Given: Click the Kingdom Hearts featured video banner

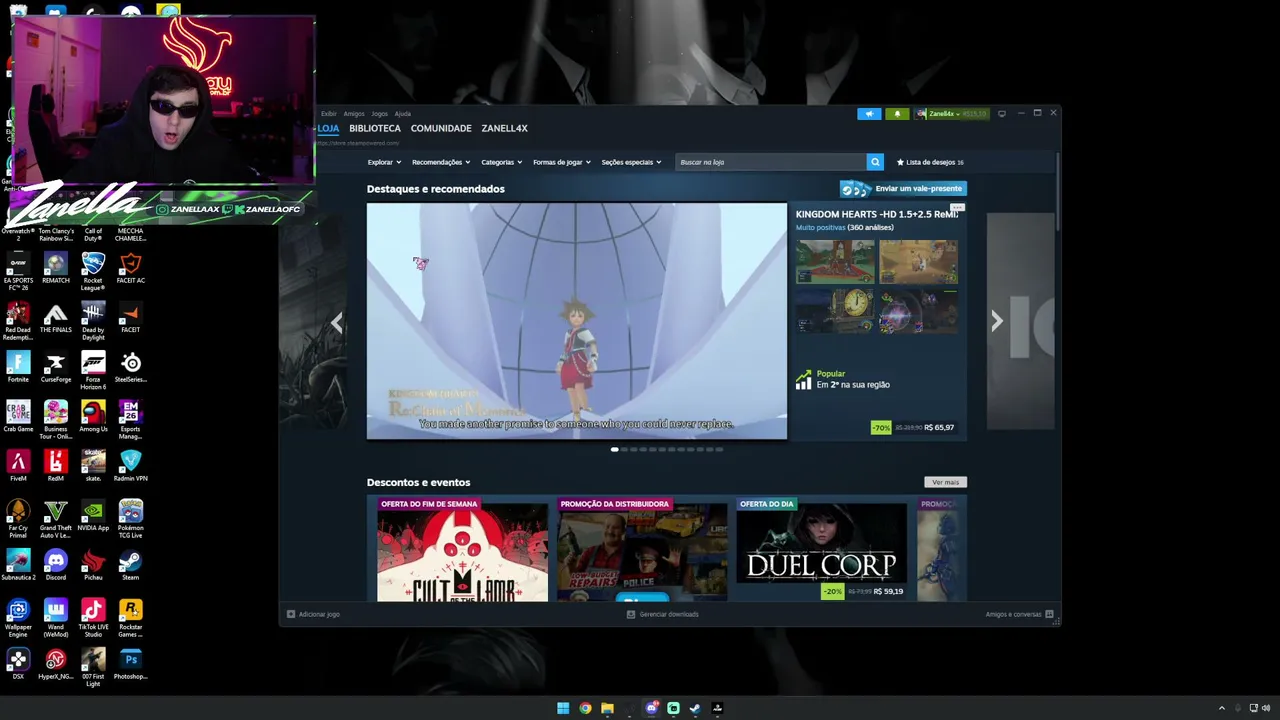Looking at the screenshot, I should 577,321.
